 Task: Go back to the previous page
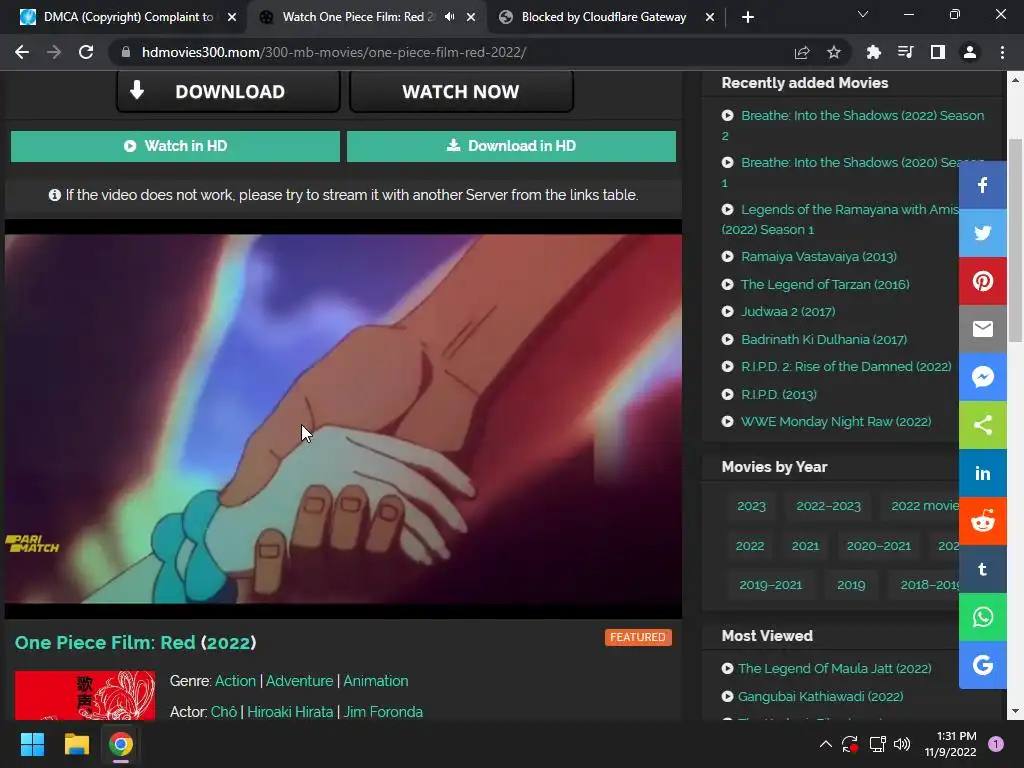click(22, 52)
